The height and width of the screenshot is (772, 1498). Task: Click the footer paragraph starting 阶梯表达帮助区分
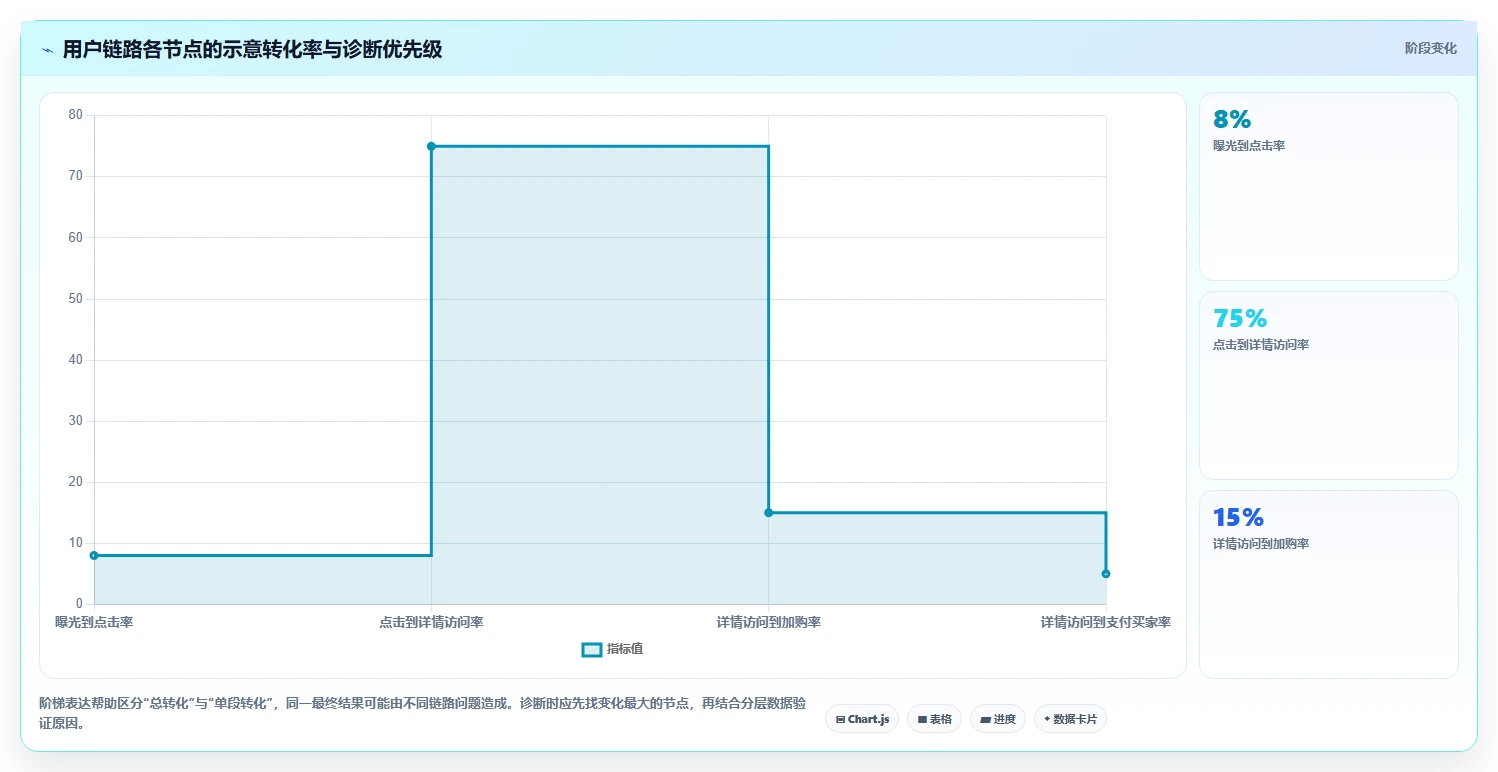(423, 713)
